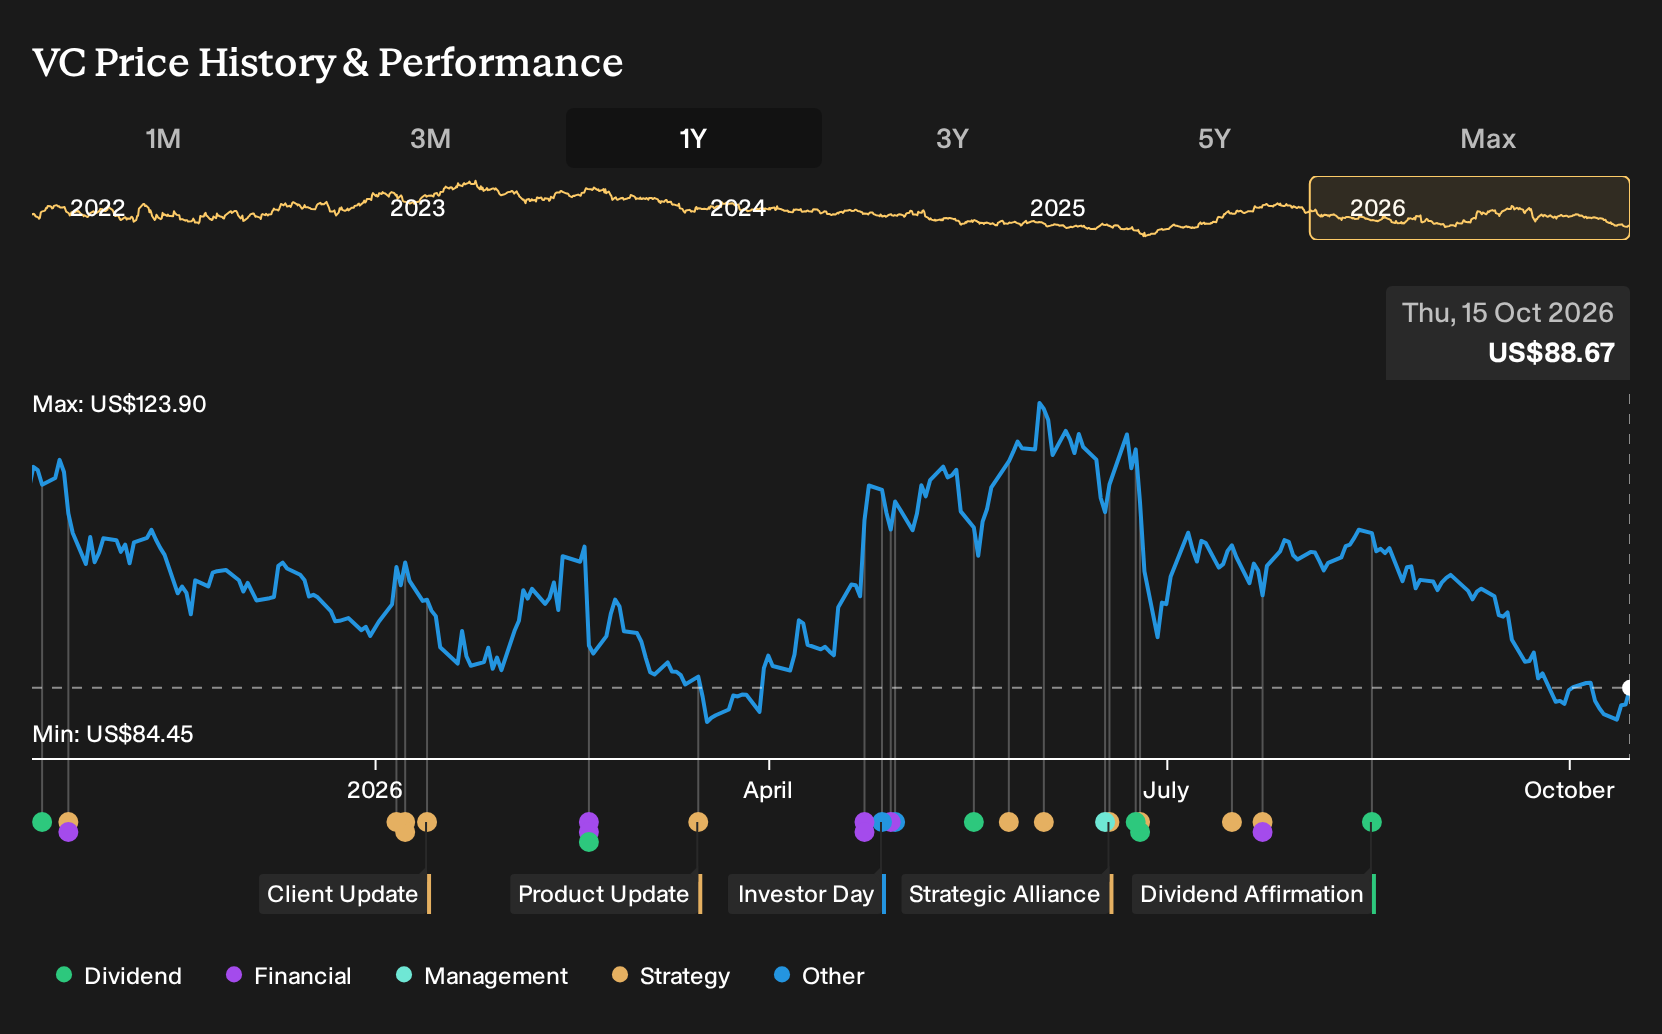
Task: Toggle the Other legend filter
Action: (819, 976)
